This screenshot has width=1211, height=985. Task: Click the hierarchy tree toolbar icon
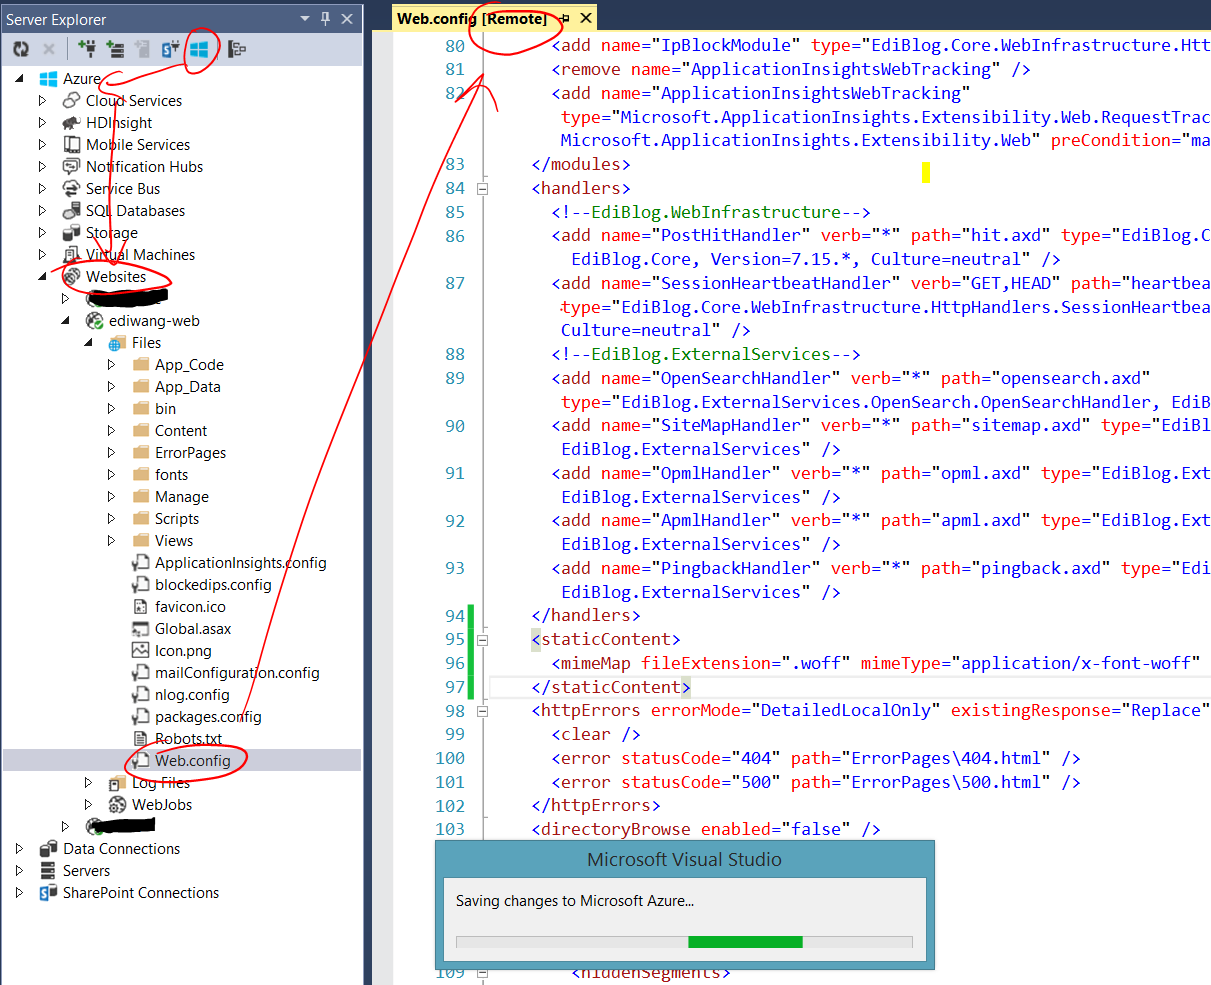237,48
